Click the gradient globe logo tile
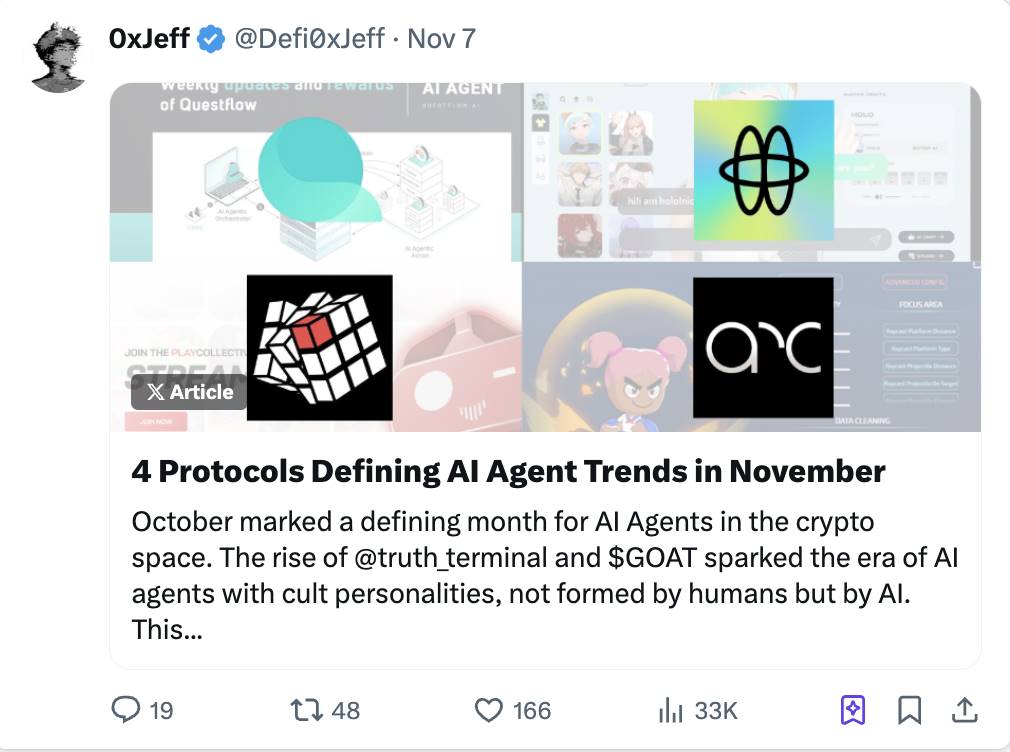 pos(763,170)
